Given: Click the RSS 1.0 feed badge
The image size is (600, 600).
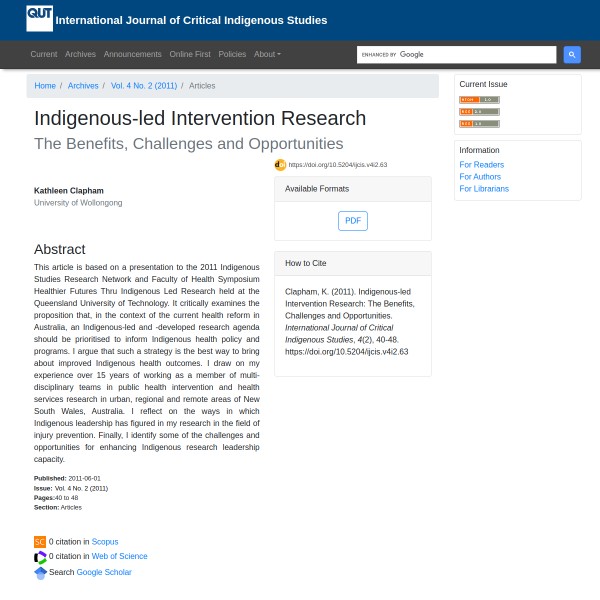Looking at the screenshot, I should click(x=479, y=124).
